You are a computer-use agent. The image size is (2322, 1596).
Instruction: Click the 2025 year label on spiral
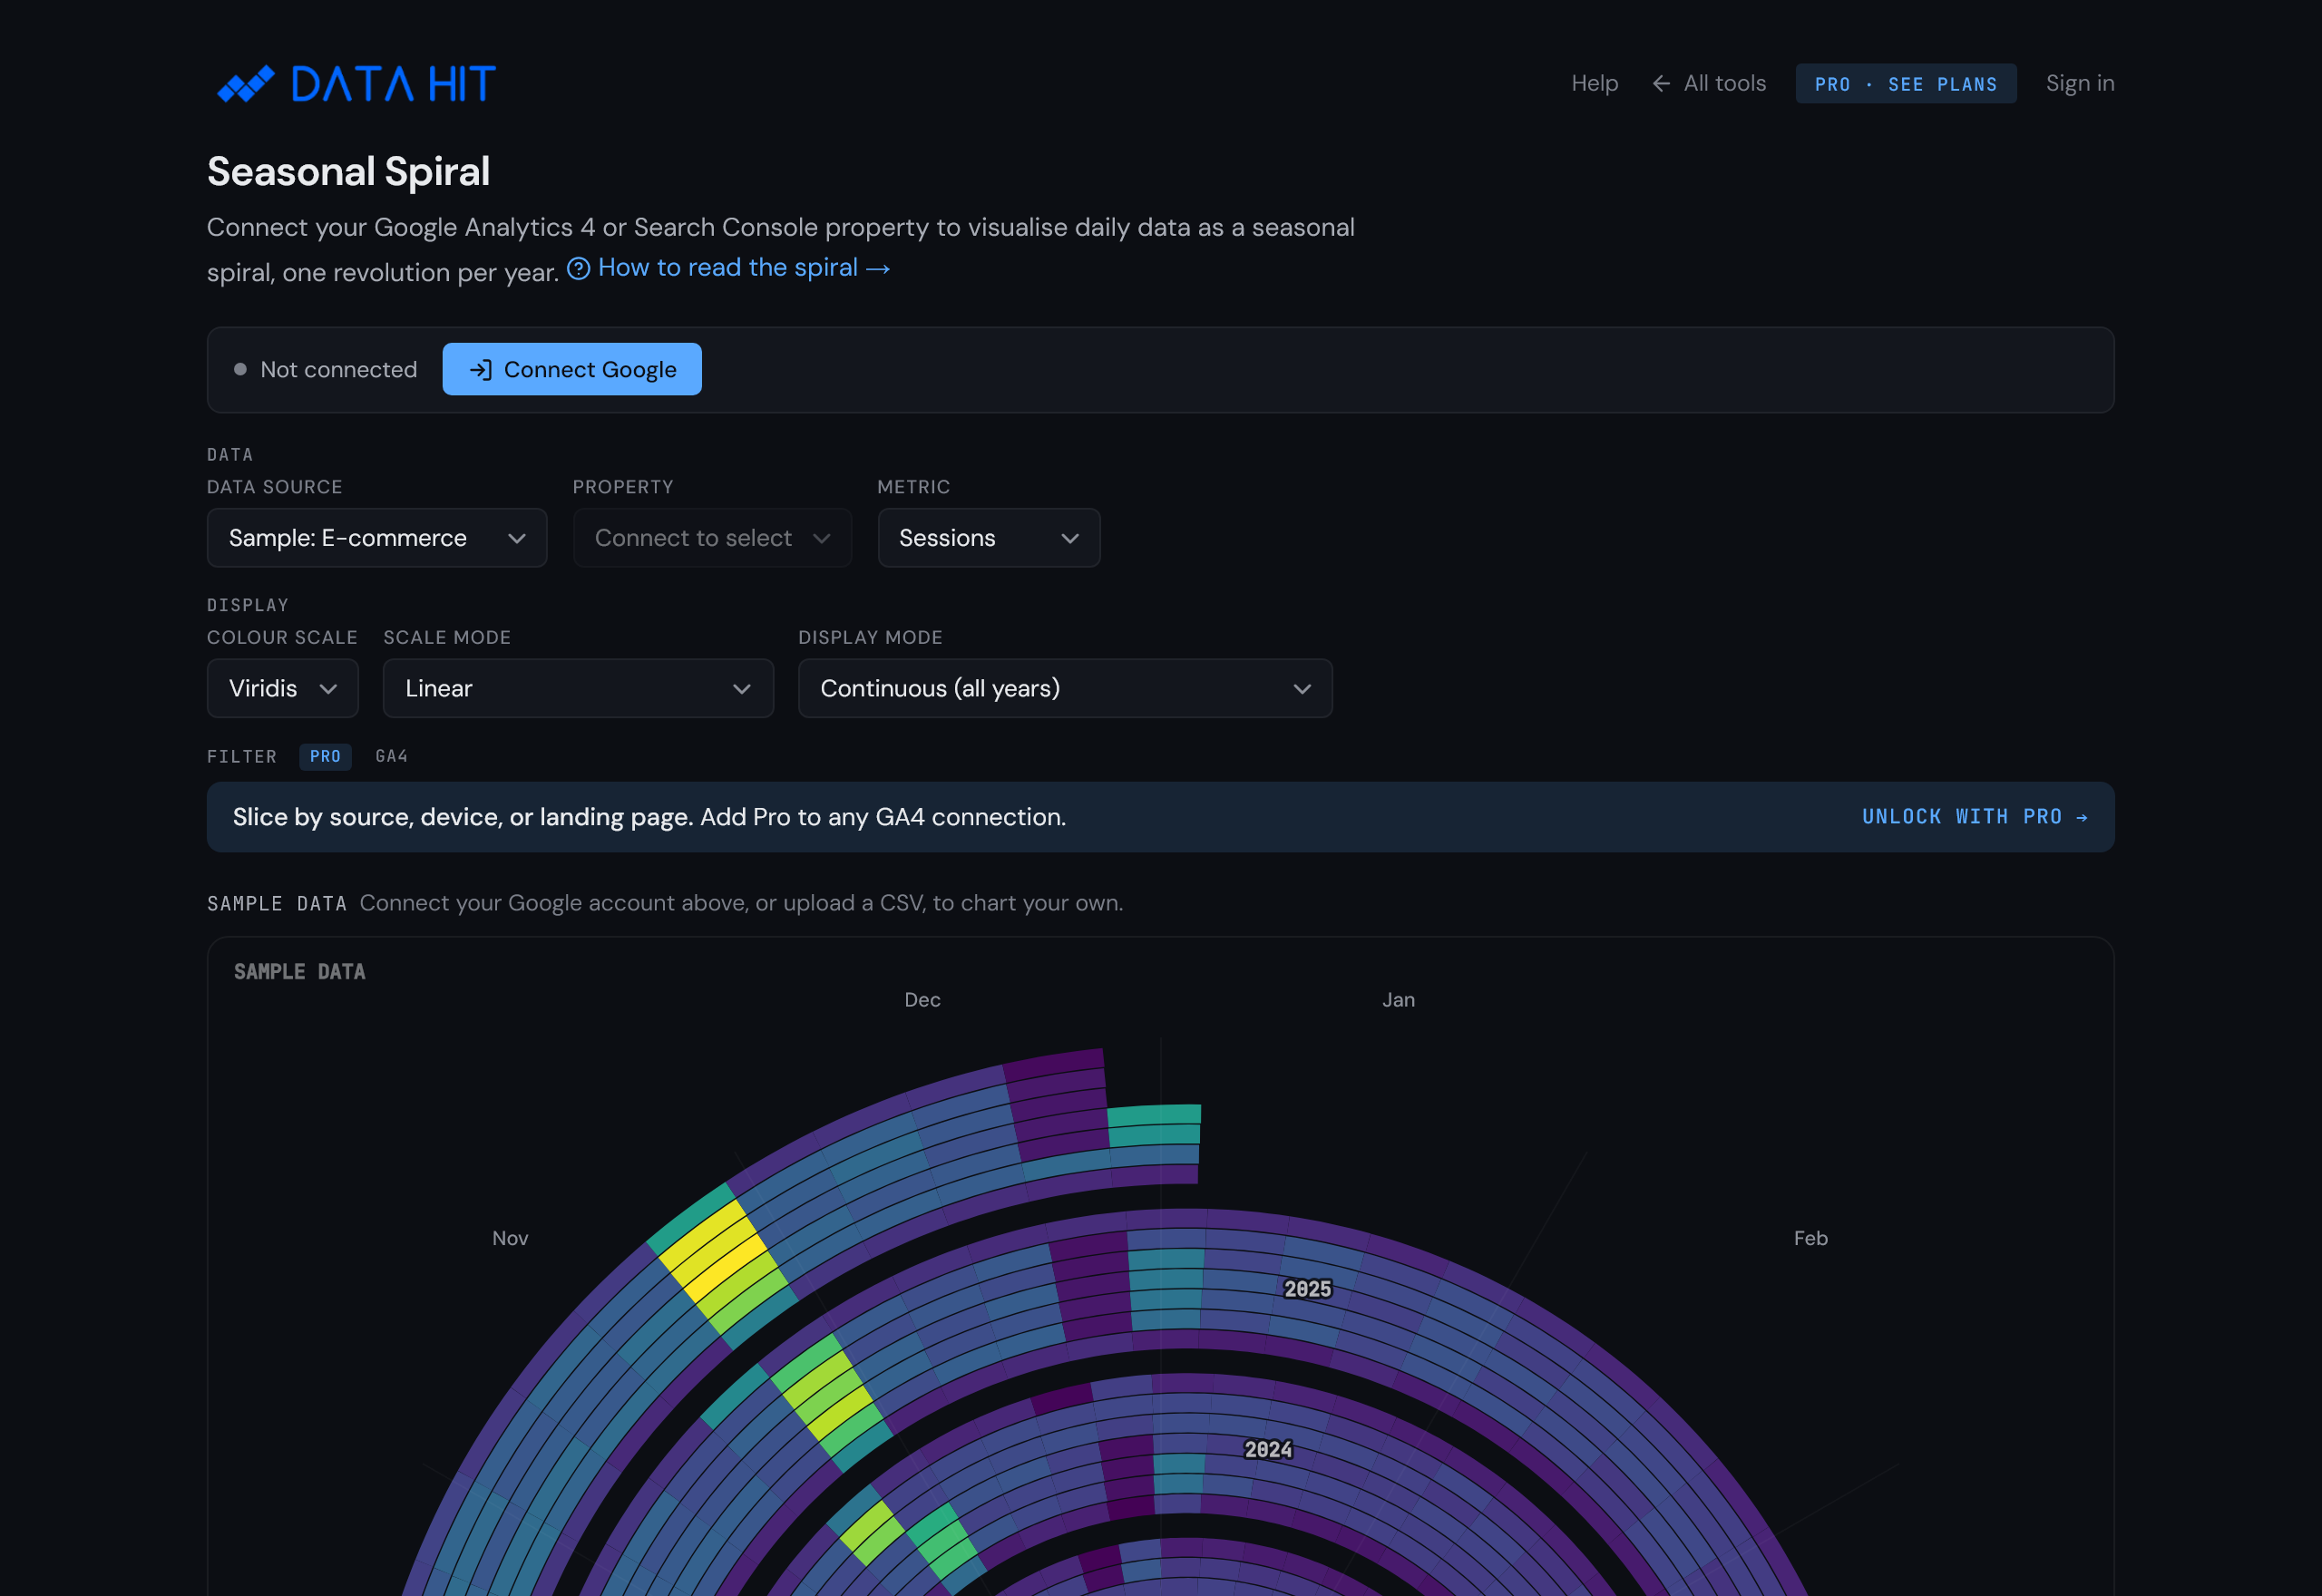(1307, 1289)
